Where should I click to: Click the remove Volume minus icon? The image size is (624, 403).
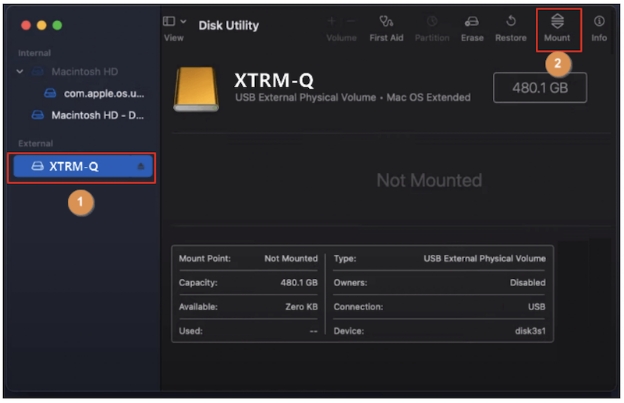coord(349,21)
